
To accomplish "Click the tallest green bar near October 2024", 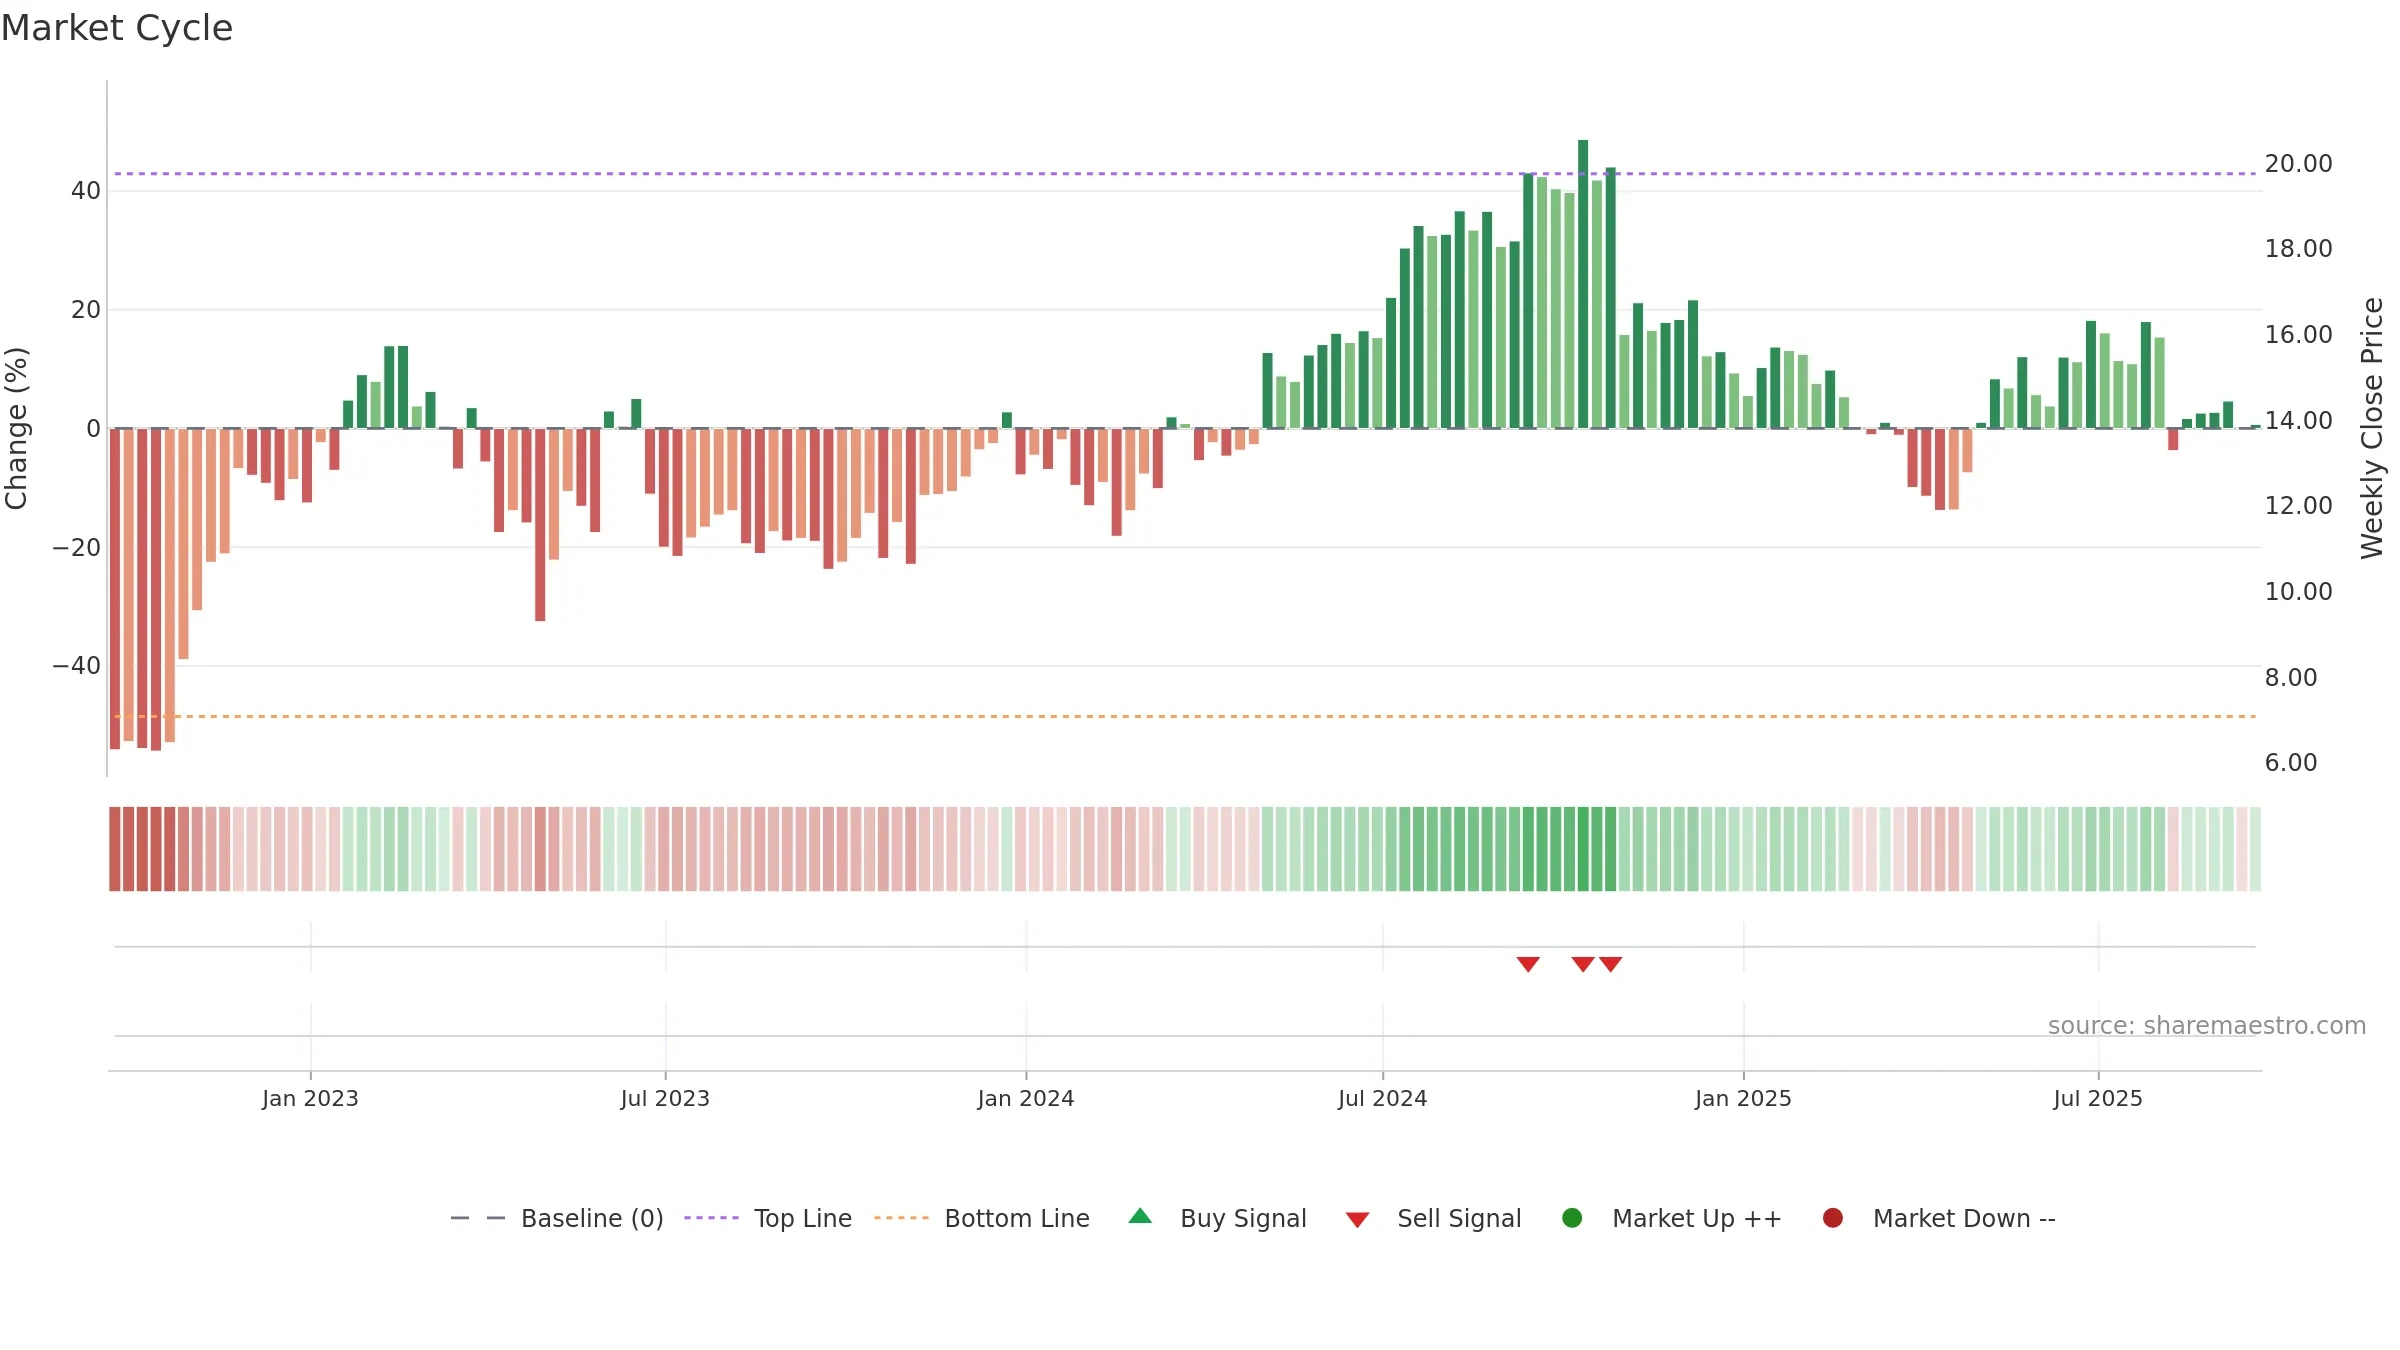I will pyautogui.click(x=1583, y=284).
